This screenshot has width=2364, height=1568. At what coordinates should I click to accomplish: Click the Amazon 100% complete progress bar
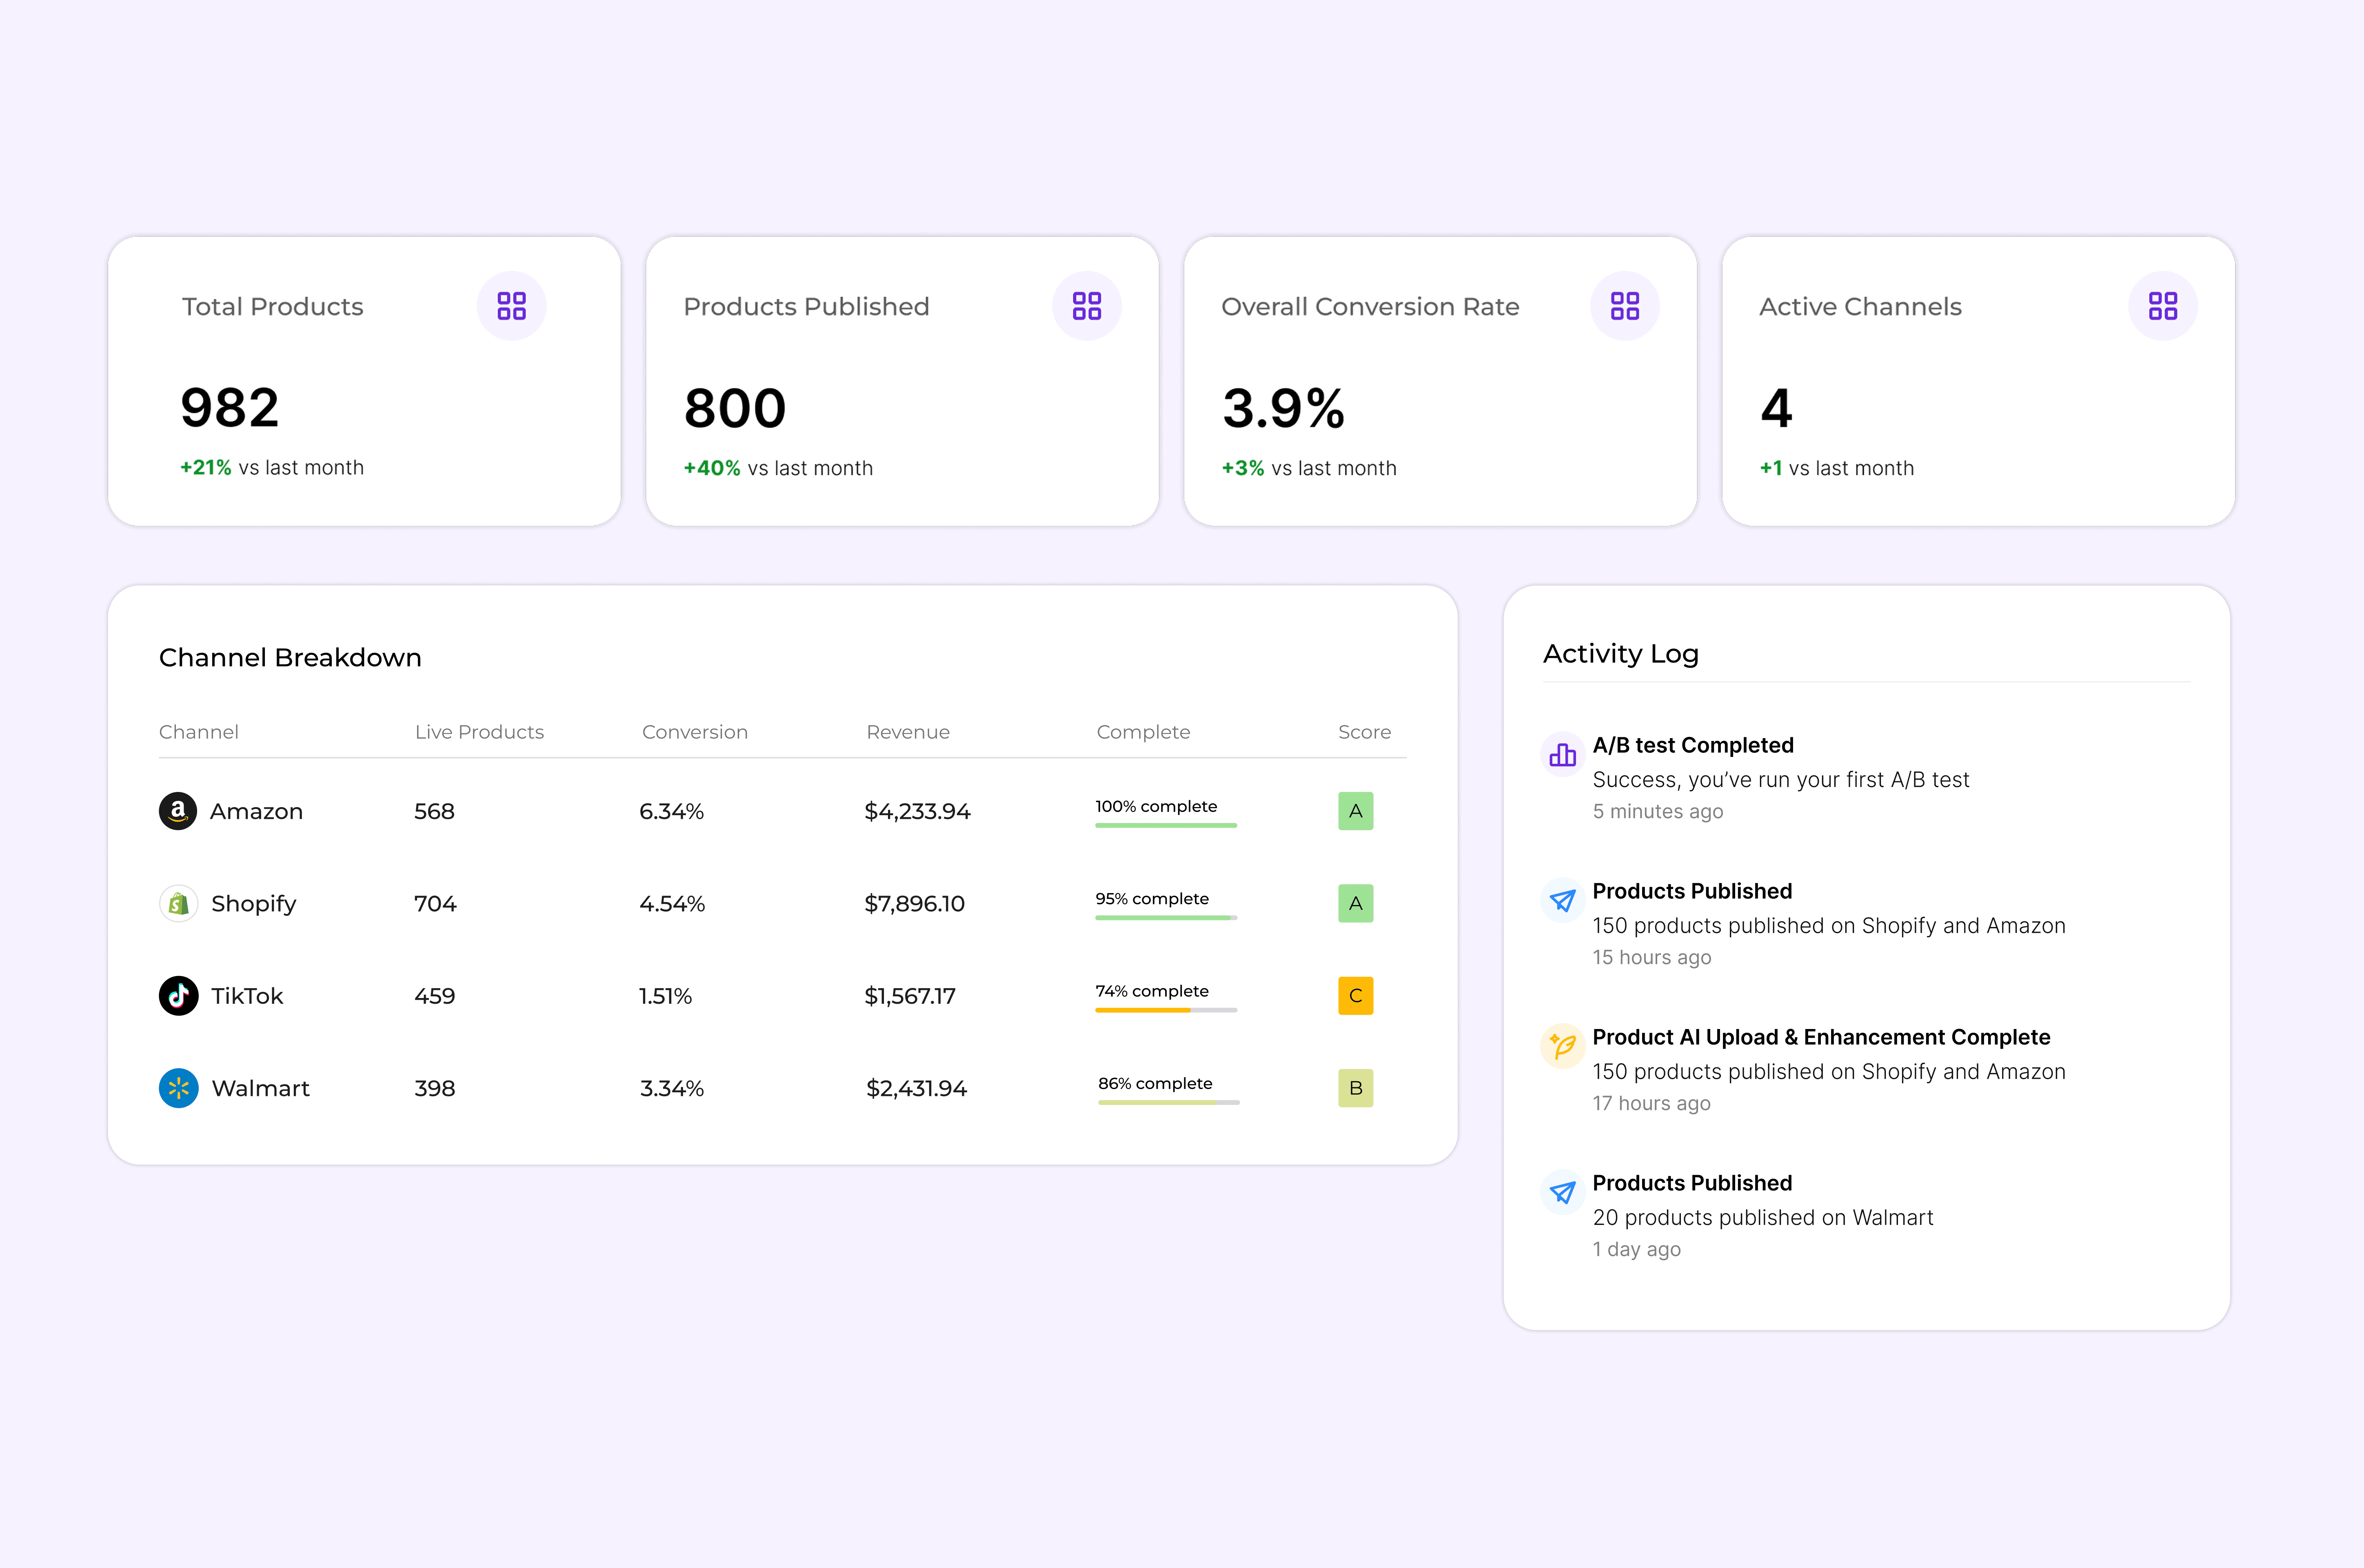1166,825
